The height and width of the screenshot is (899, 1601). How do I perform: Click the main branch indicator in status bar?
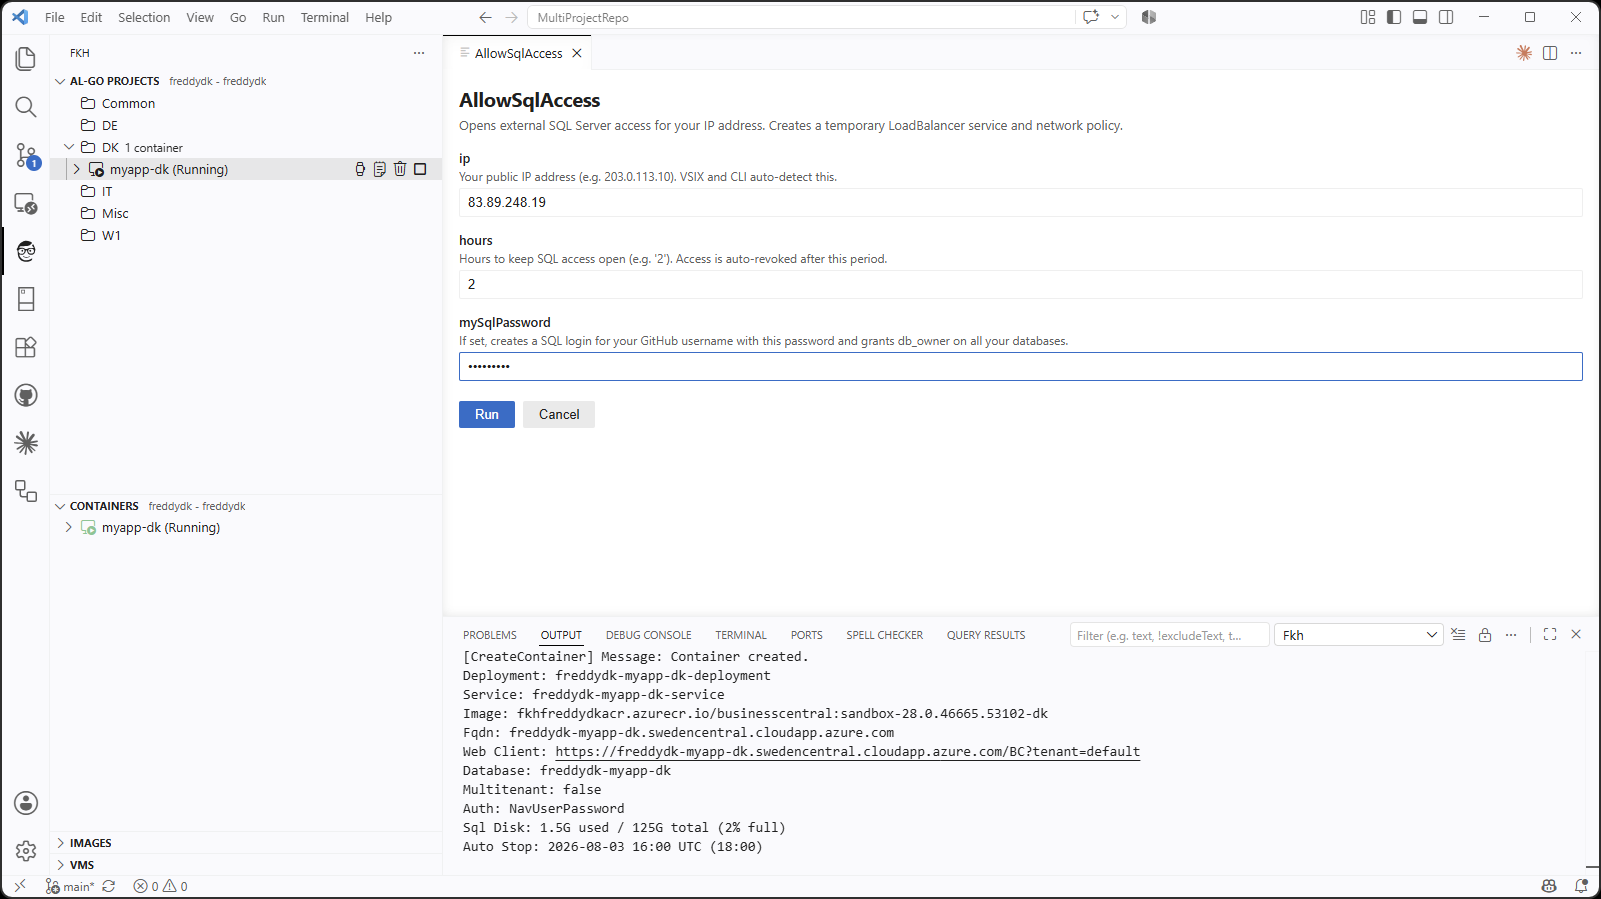coord(70,886)
